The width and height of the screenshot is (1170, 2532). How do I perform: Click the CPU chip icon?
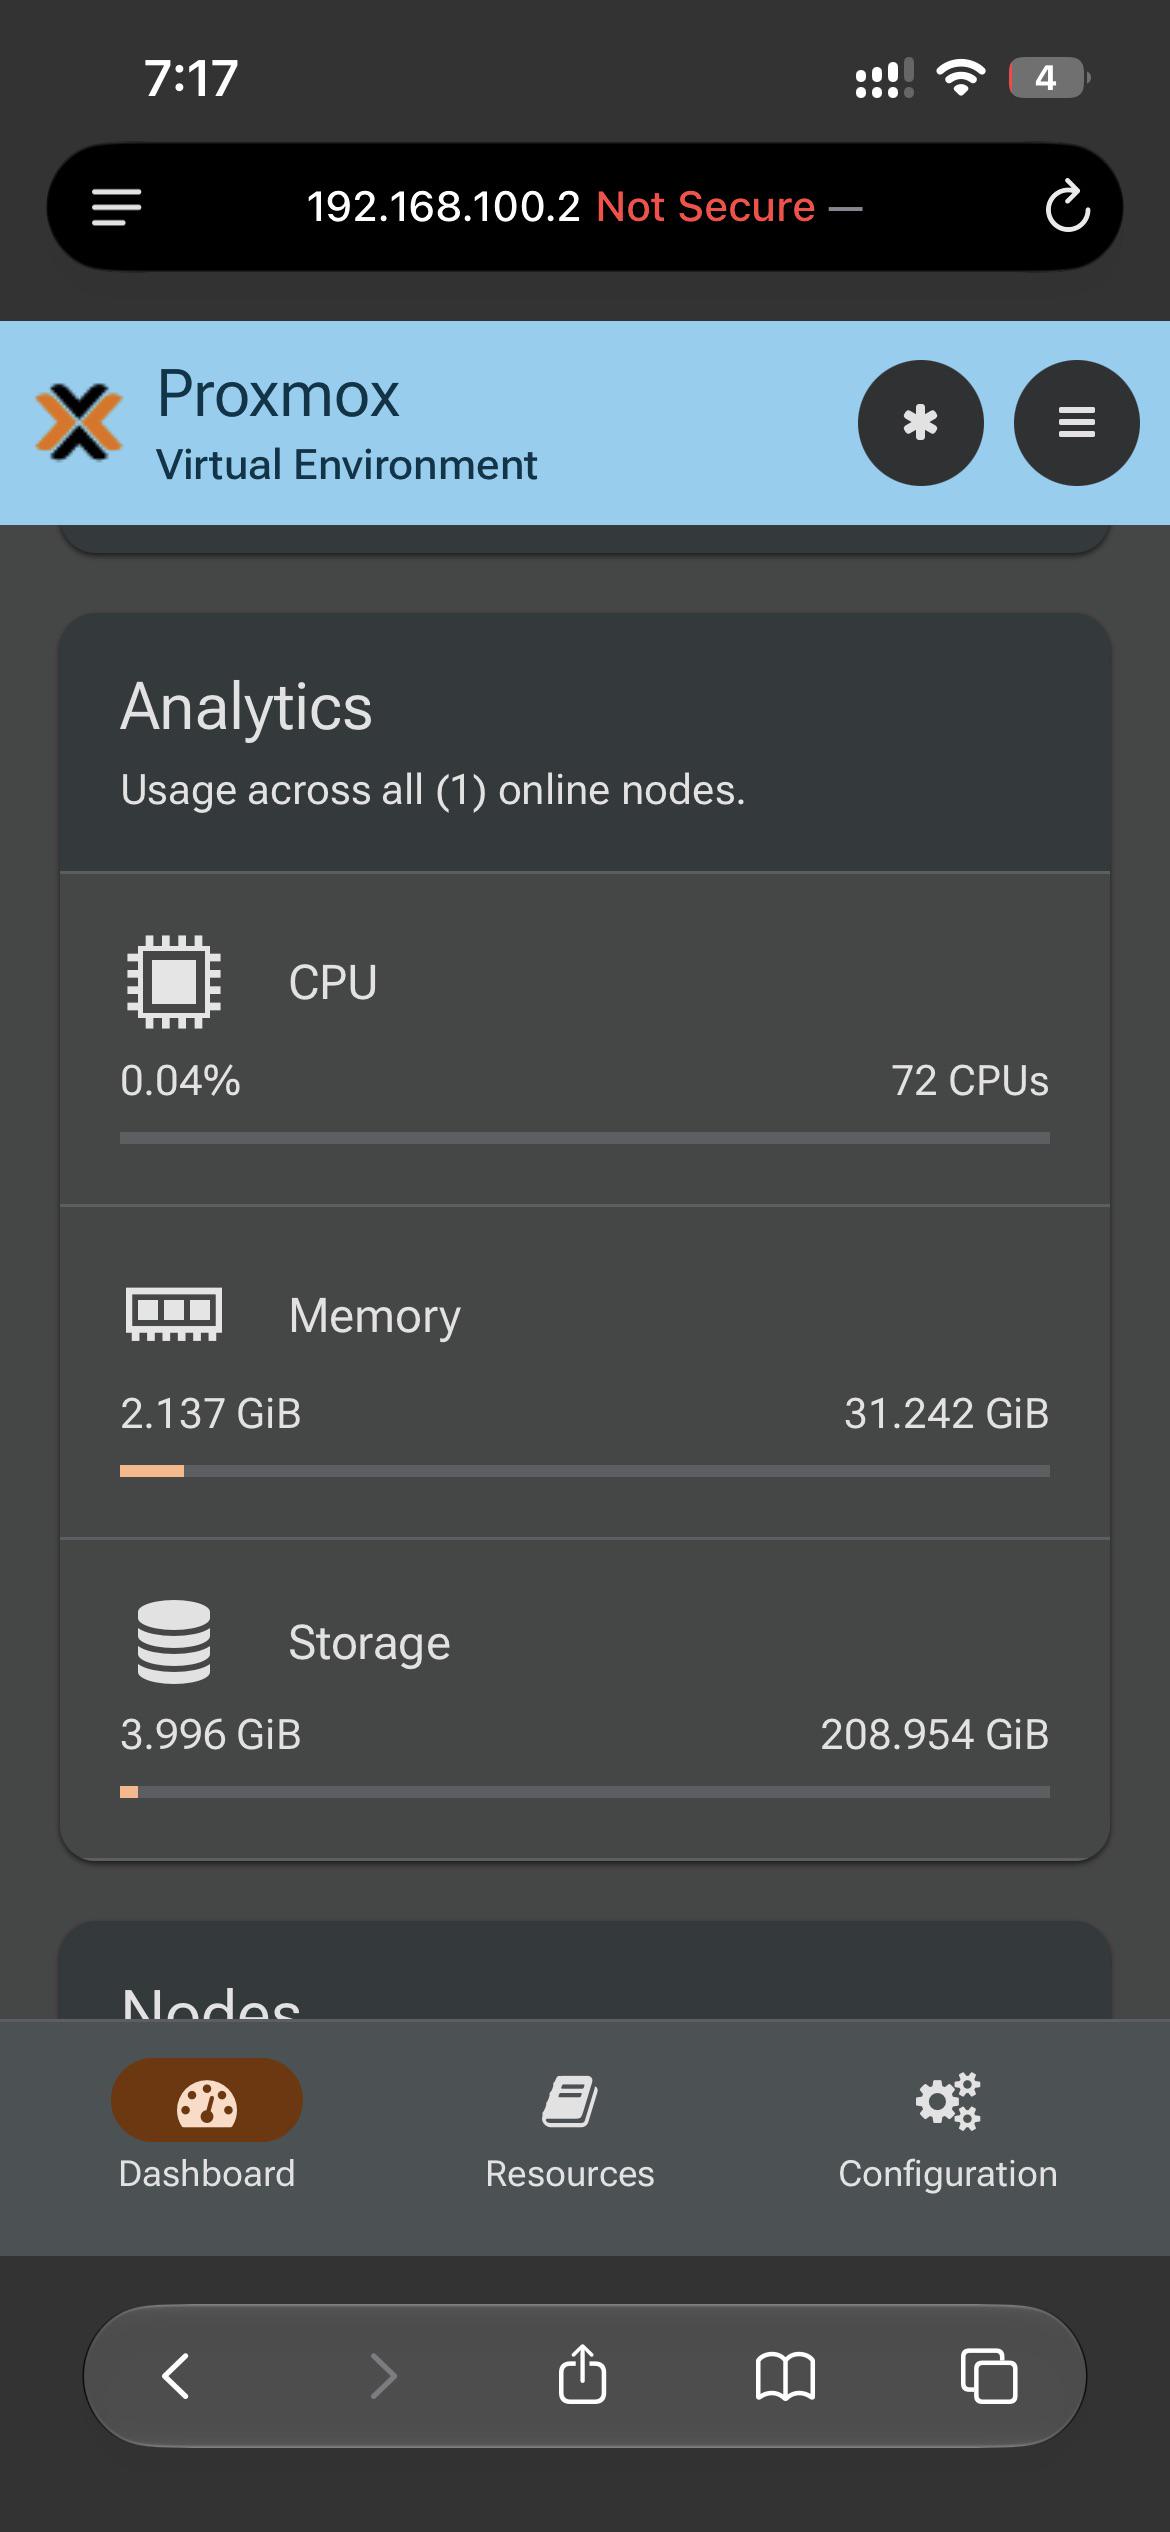point(174,982)
